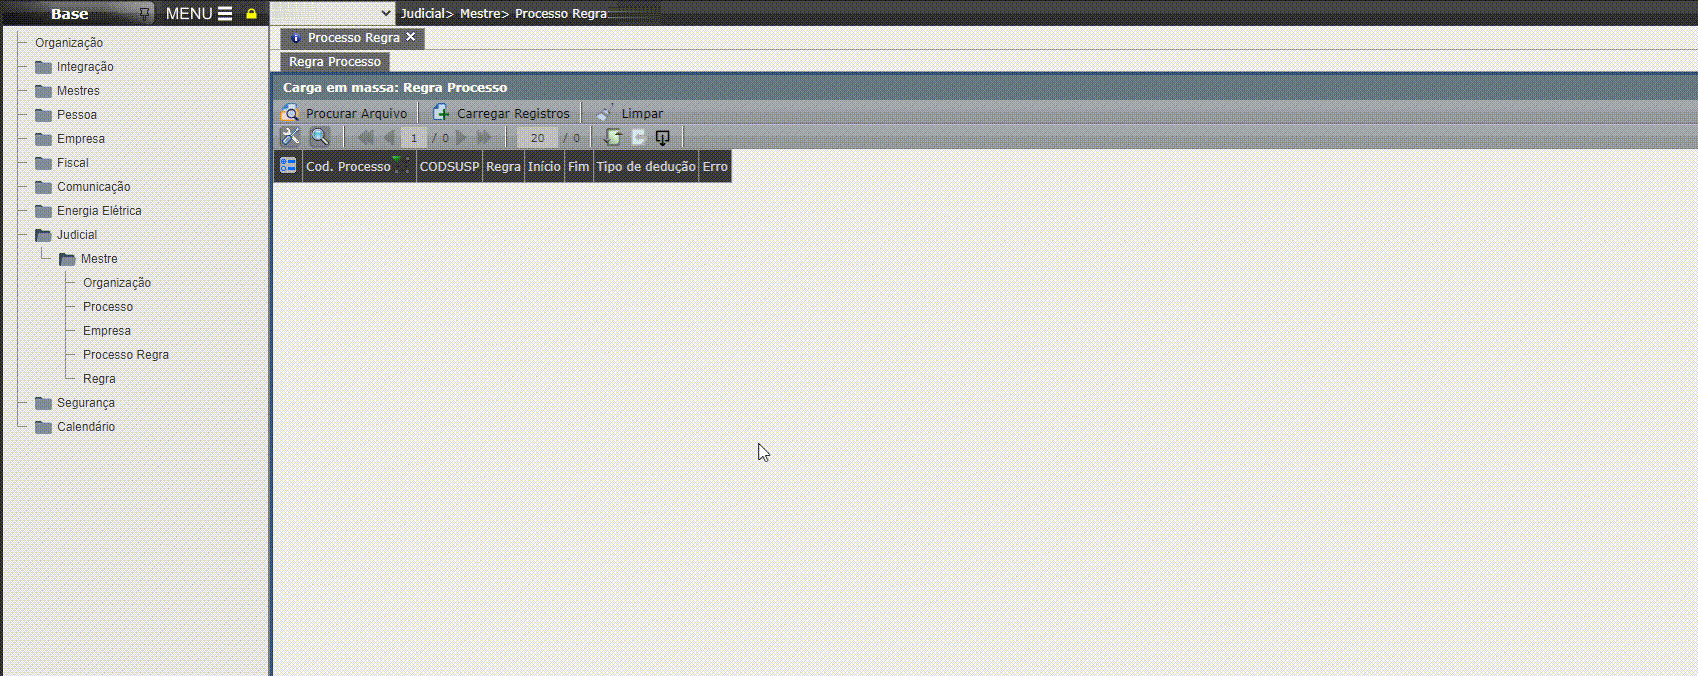Select the Regra Processo tab

(x=335, y=62)
